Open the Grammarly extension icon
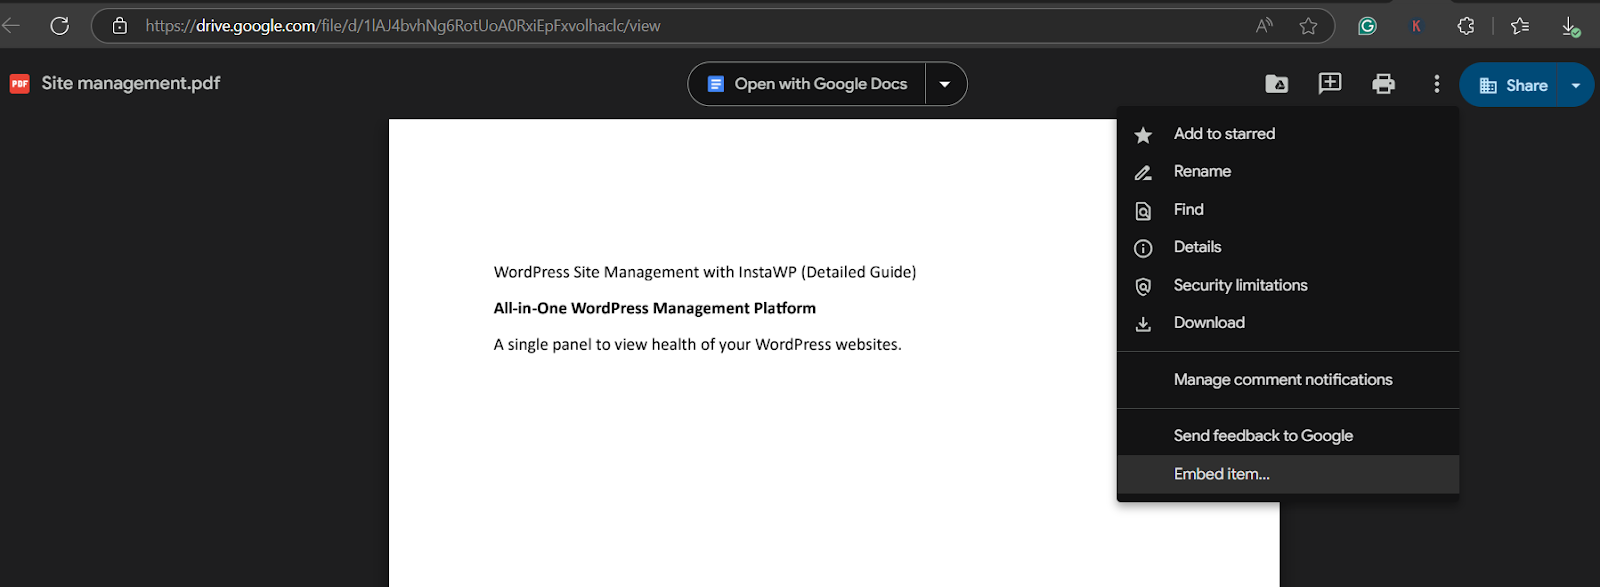1600x587 pixels. pos(1367,26)
